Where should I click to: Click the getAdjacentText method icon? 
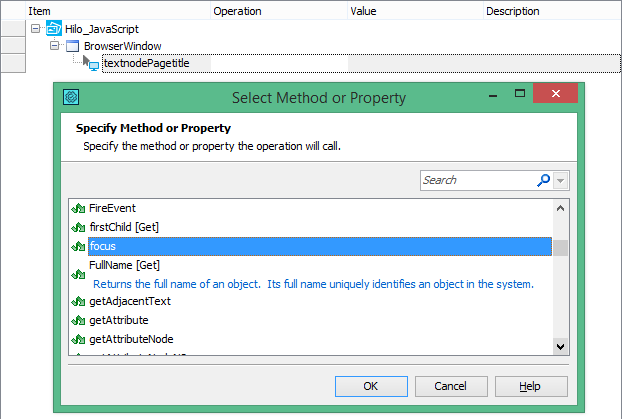(x=77, y=301)
